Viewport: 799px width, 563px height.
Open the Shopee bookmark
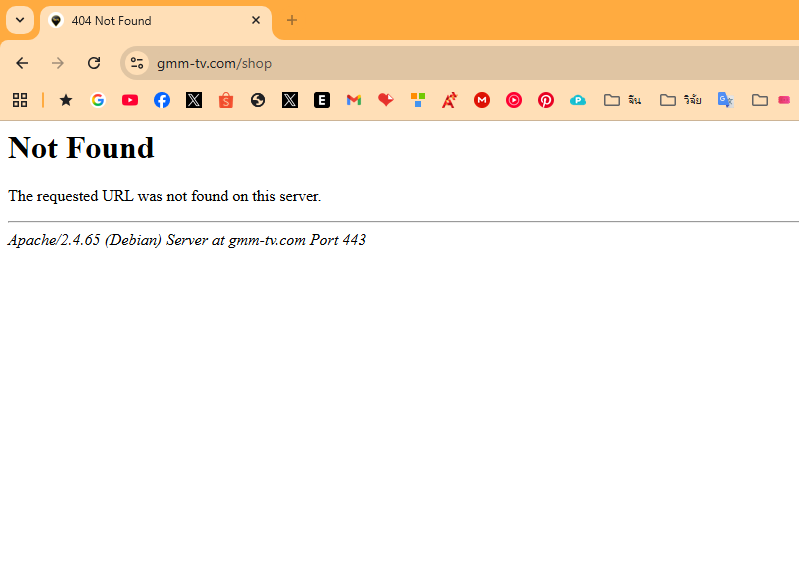tap(226, 100)
